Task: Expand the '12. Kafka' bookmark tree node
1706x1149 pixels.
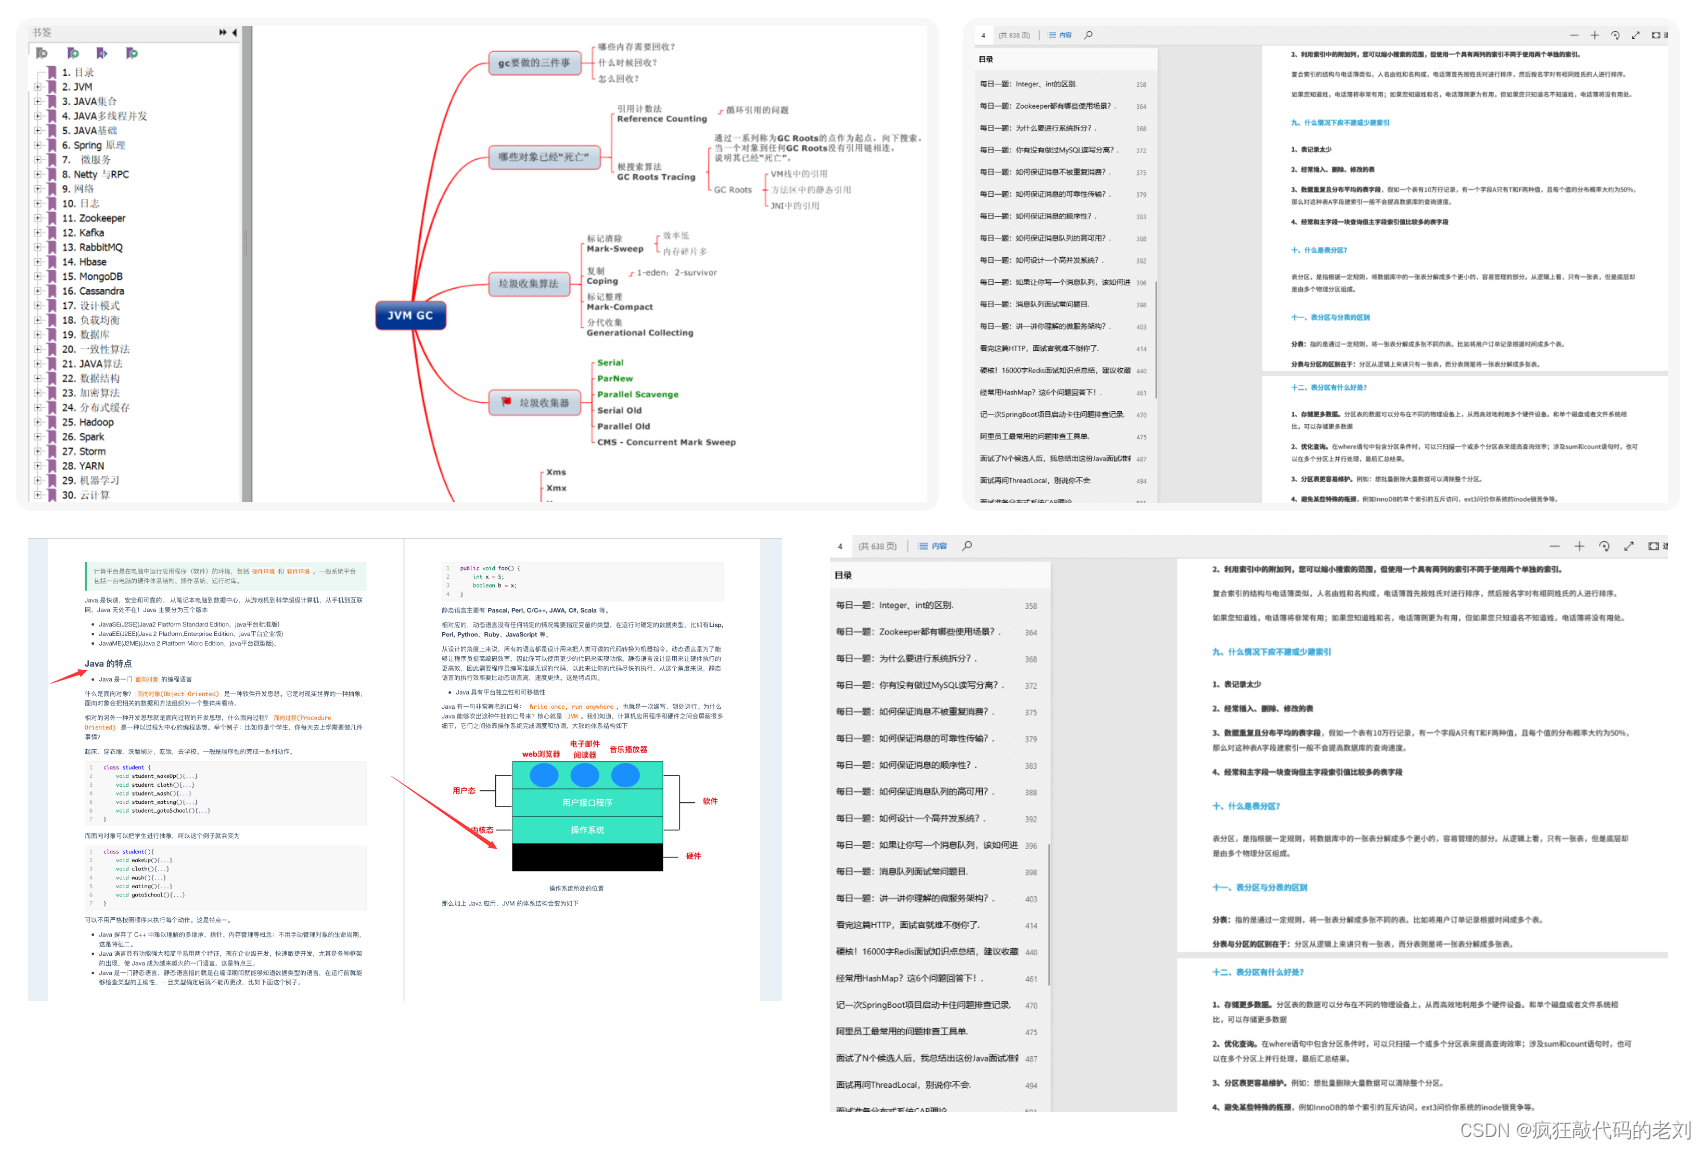Action: click(x=38, y=233)
